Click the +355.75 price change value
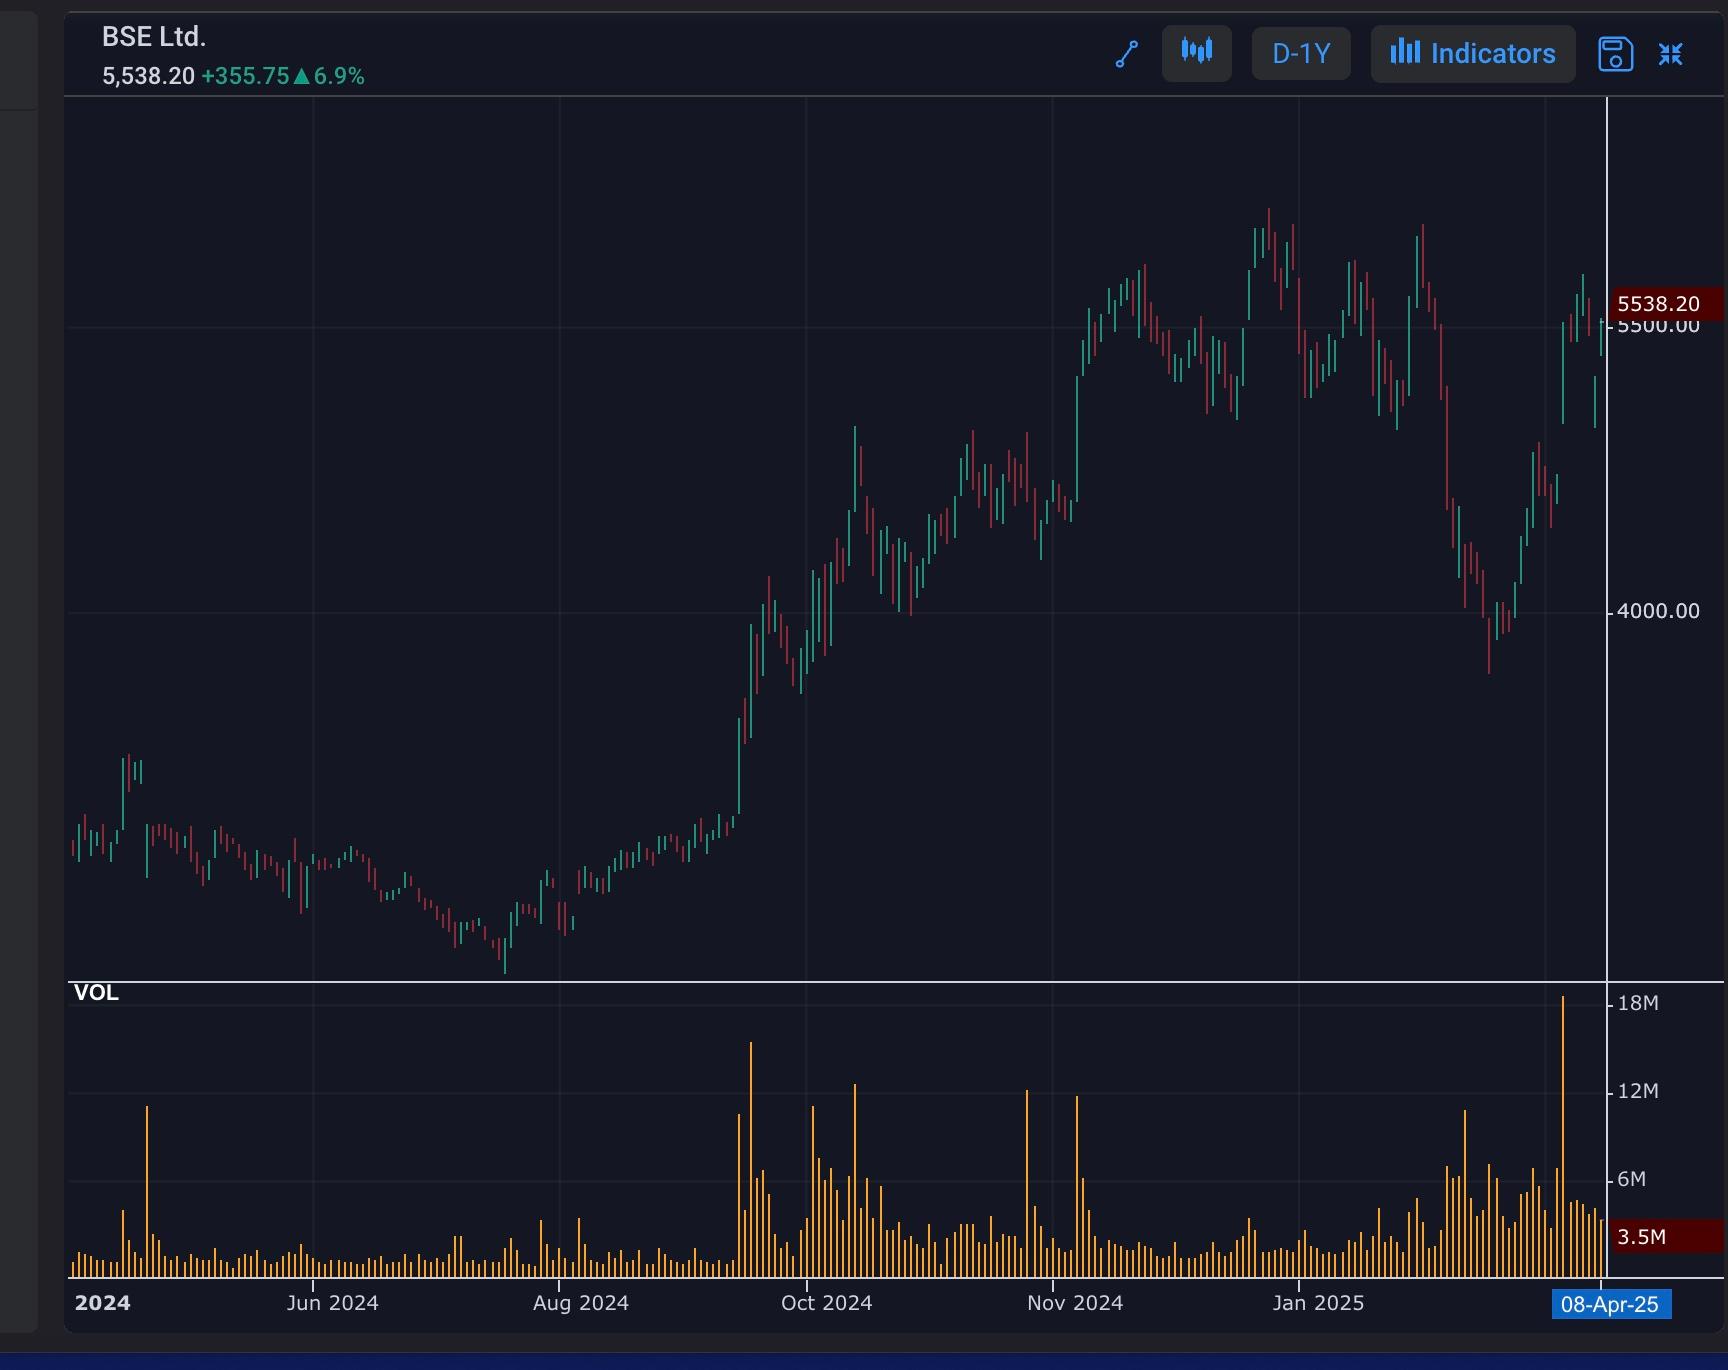Screen dimensions: 1728x1370 pyautogui.click(x=245, y=76)
